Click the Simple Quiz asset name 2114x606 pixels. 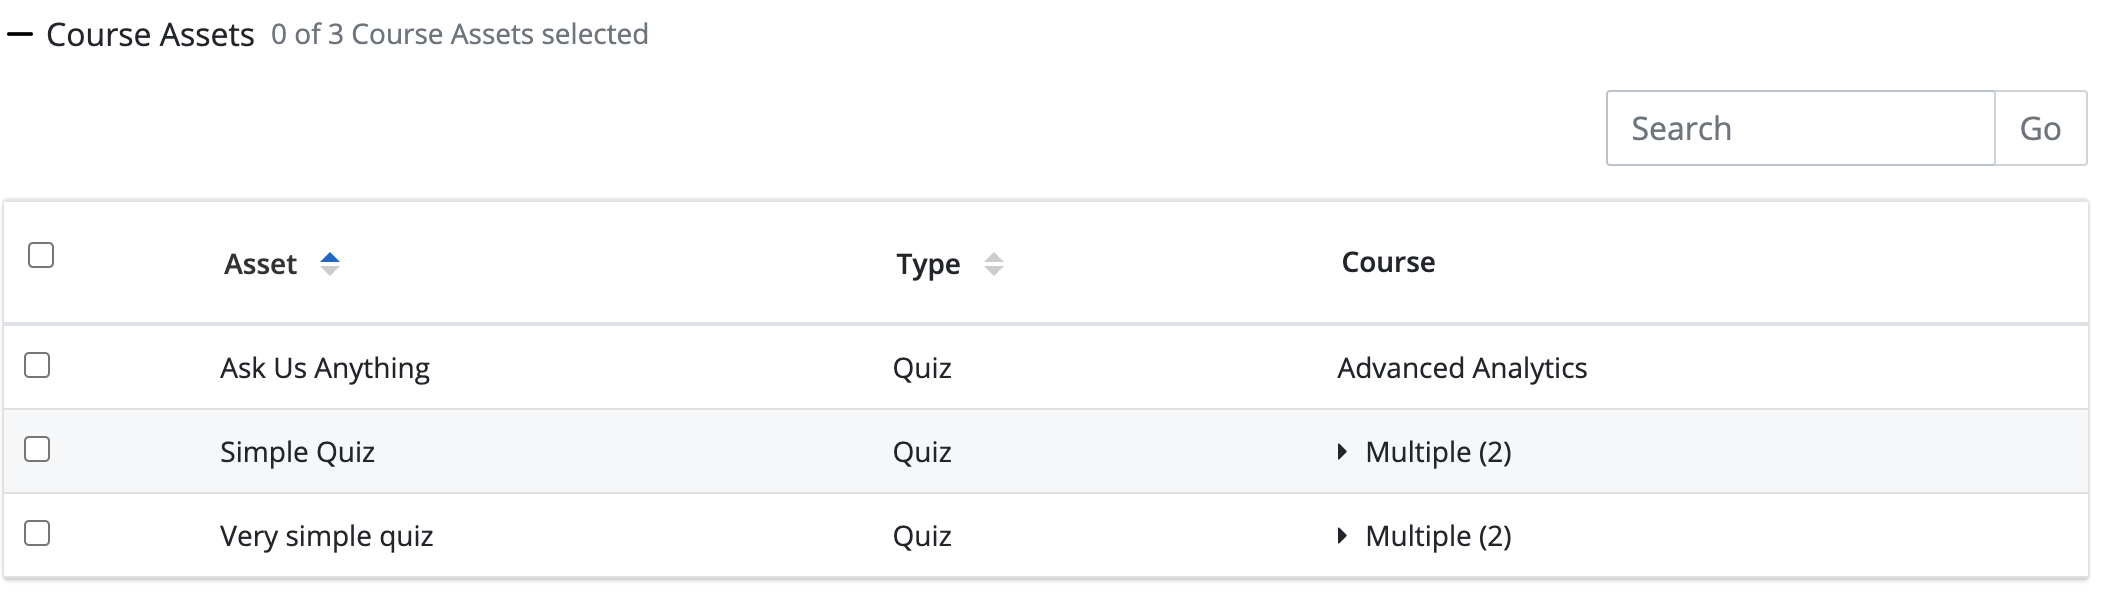(x=297, y=452)
